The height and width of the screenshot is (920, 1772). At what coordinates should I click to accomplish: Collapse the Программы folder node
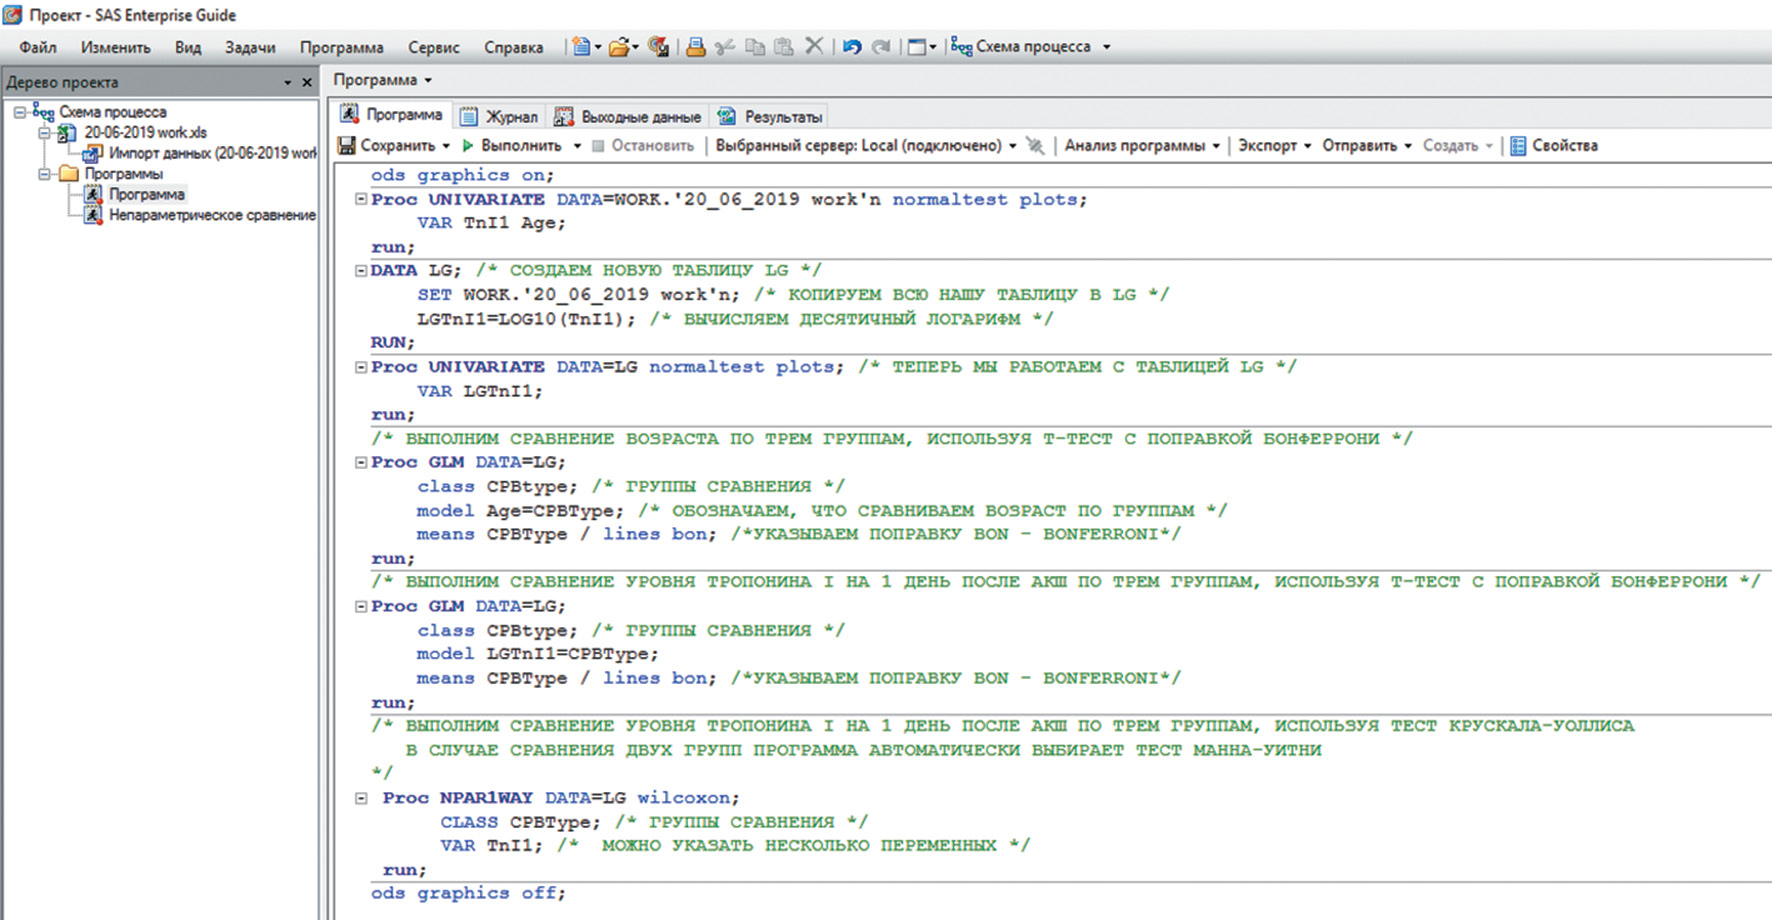click(x=44, y=174)
